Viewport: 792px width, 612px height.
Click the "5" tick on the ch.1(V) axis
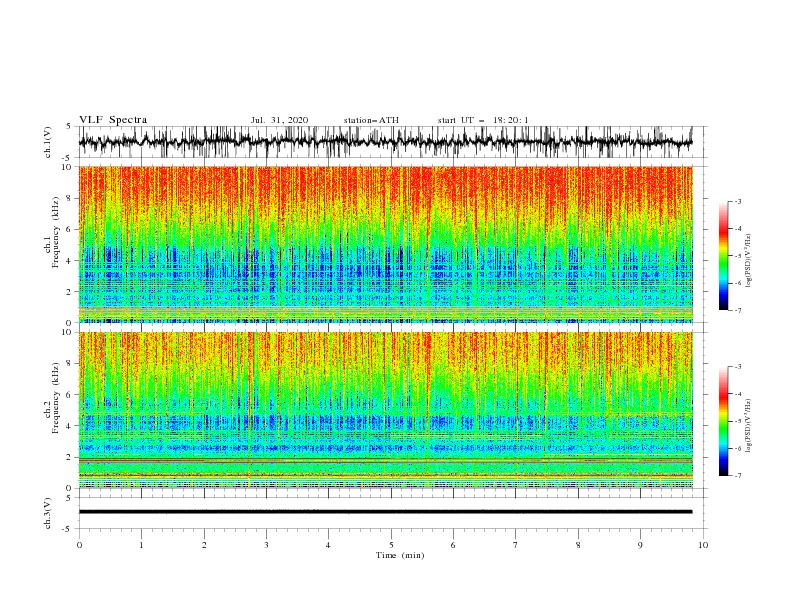pos(70,126)
